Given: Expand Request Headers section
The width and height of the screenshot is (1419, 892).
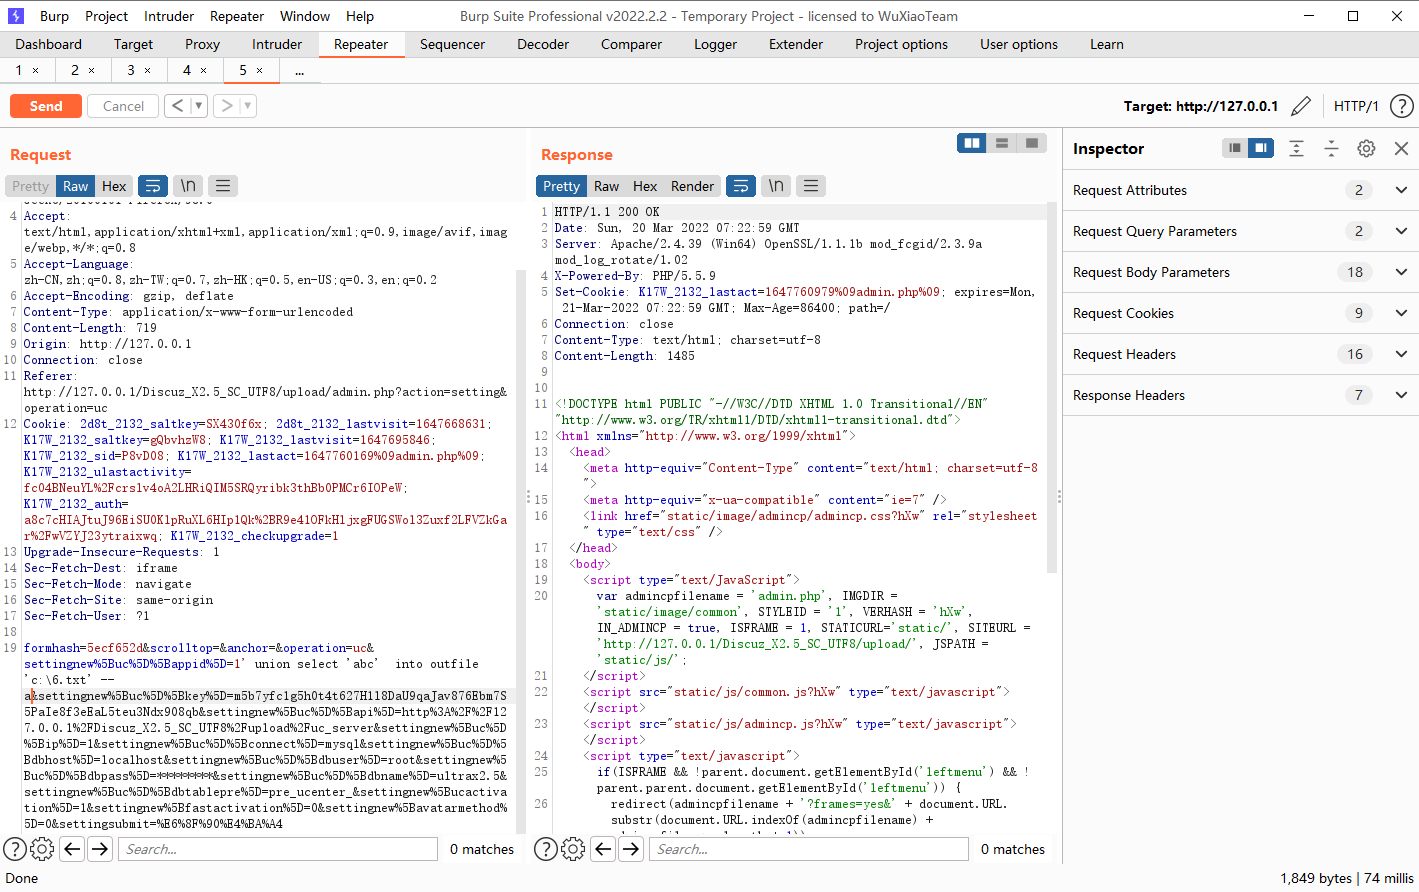Looking at the screenshot, I should [1401, 354].
